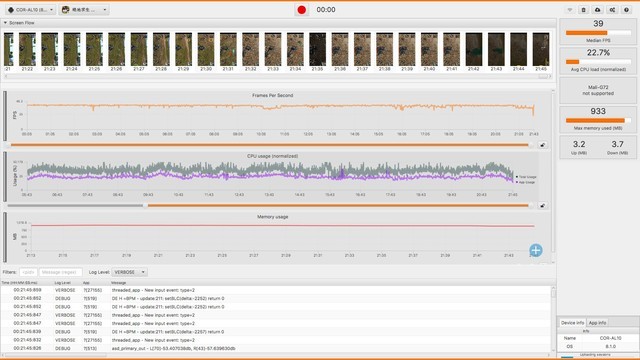Click the Mali-G72 not supported panel
Image resolution: width=640 pixels, height=360 pixels.
click(598, 90)
